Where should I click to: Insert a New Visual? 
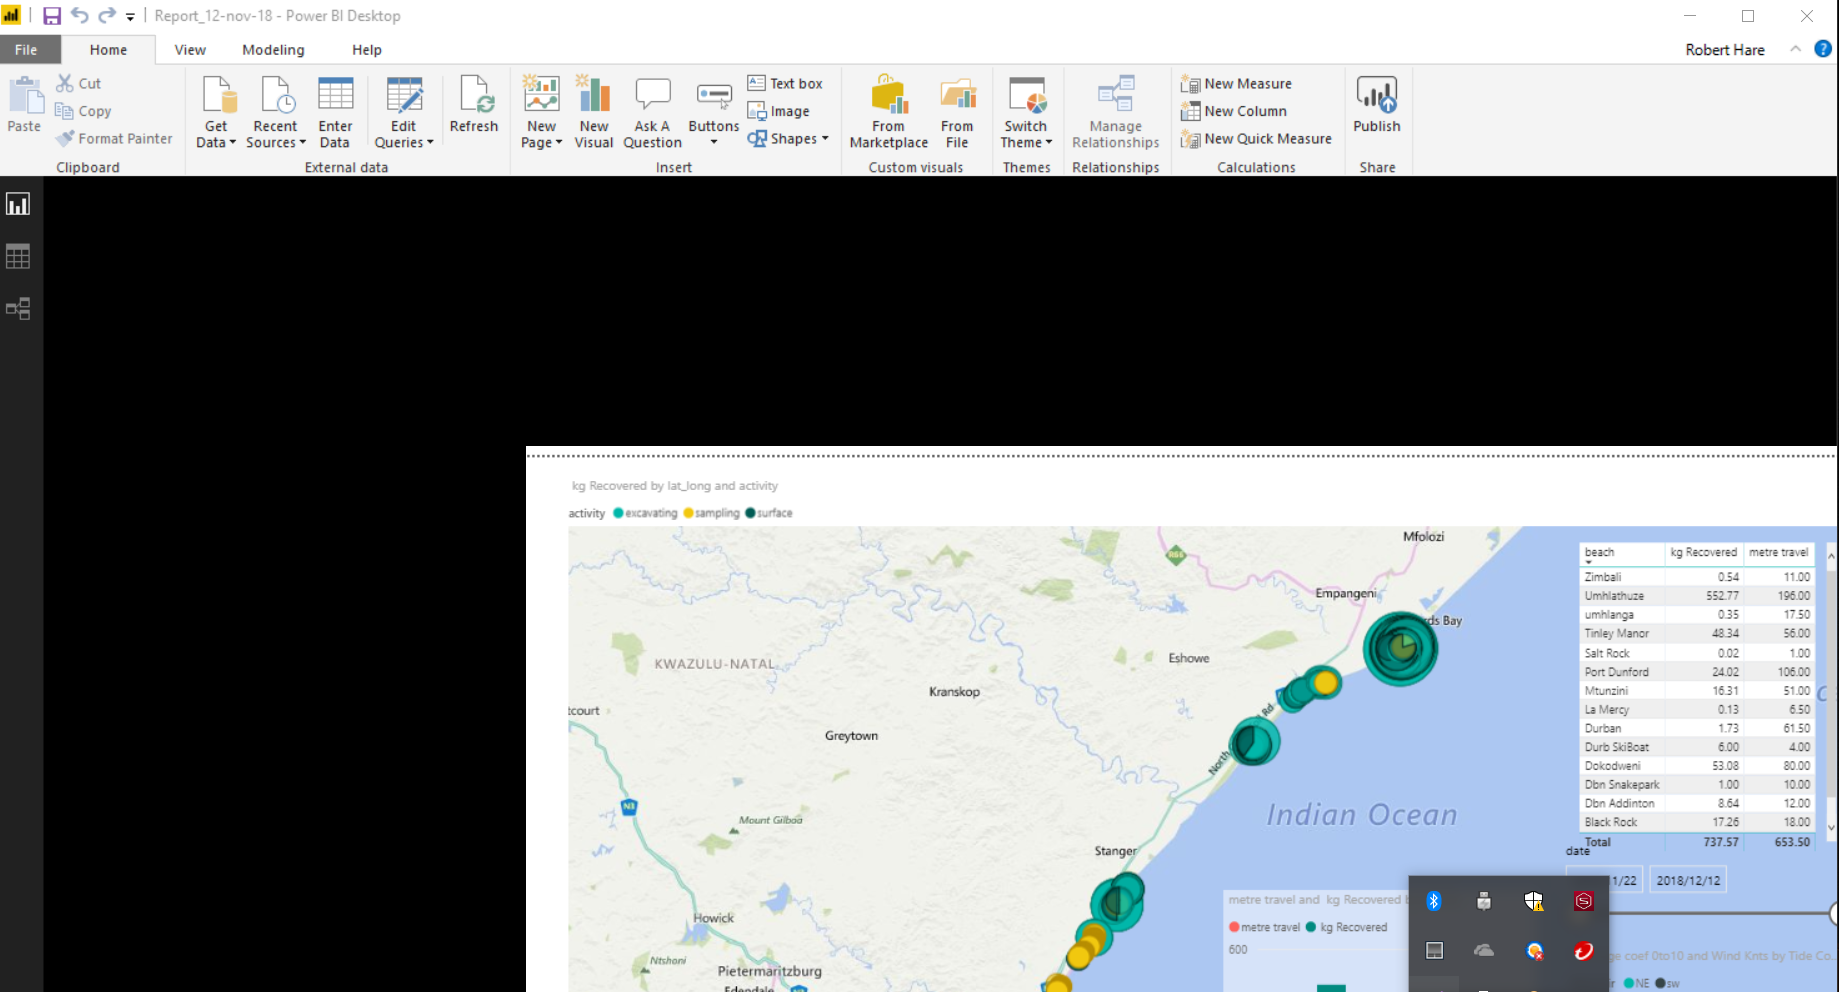click(x=594, y=112)
